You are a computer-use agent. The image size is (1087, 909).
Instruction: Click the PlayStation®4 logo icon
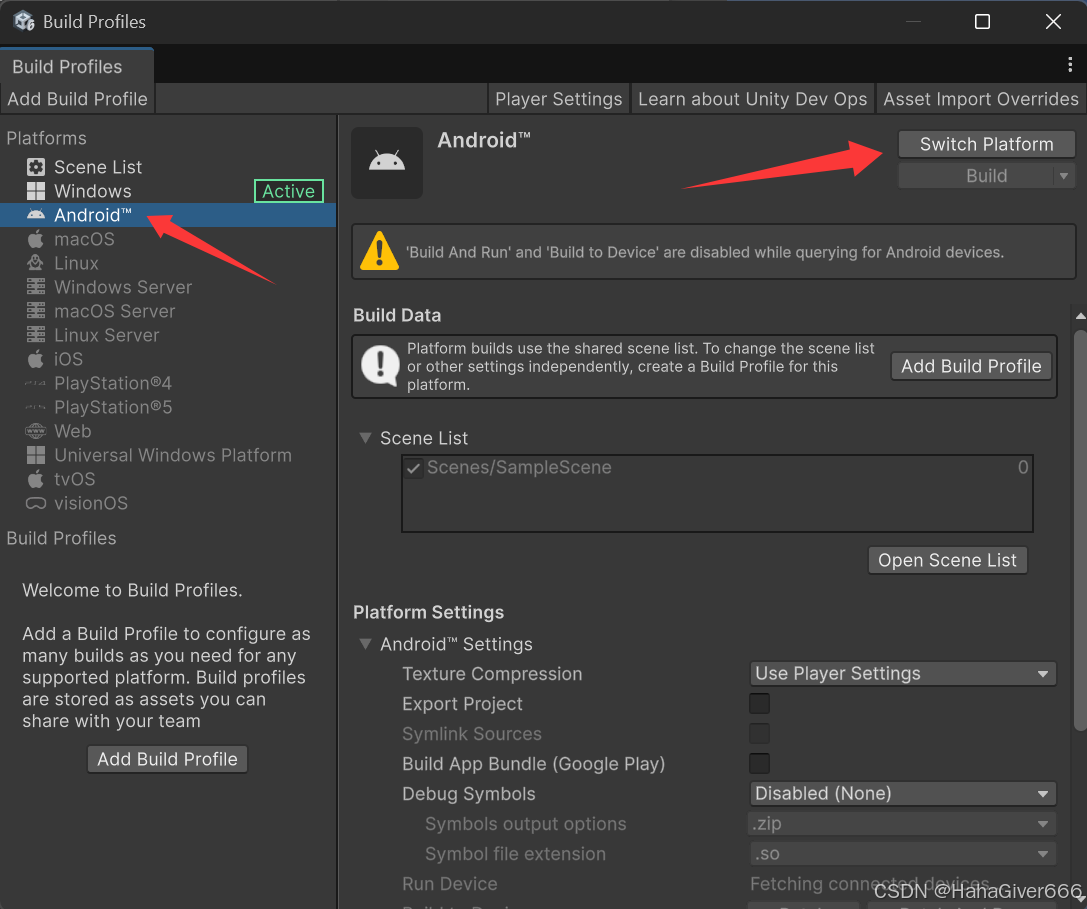[x=36, y=383]
